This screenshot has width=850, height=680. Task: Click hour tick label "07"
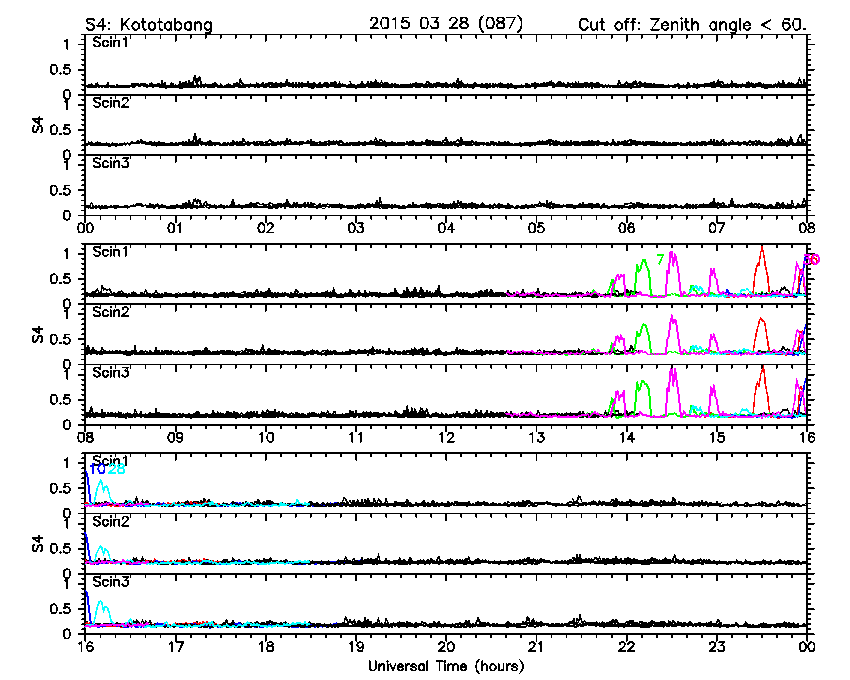(x=717, y=228)
